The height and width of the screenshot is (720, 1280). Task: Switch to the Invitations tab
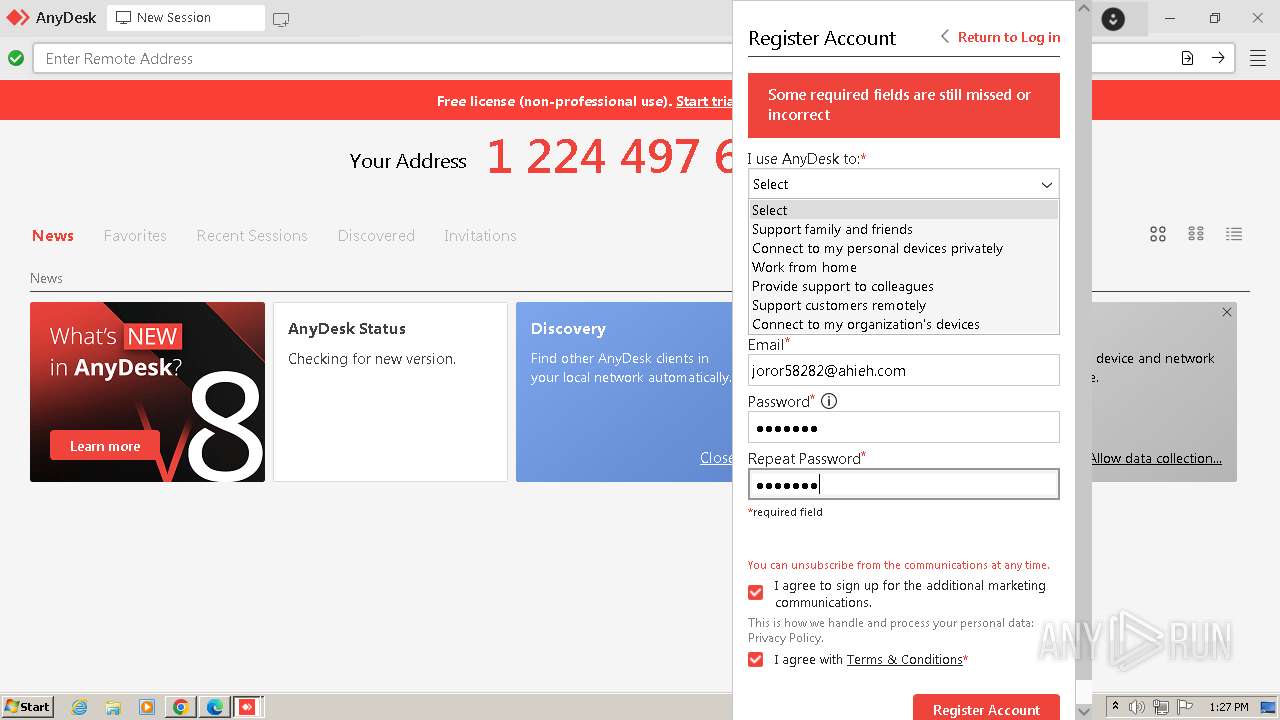pos(480,236)
